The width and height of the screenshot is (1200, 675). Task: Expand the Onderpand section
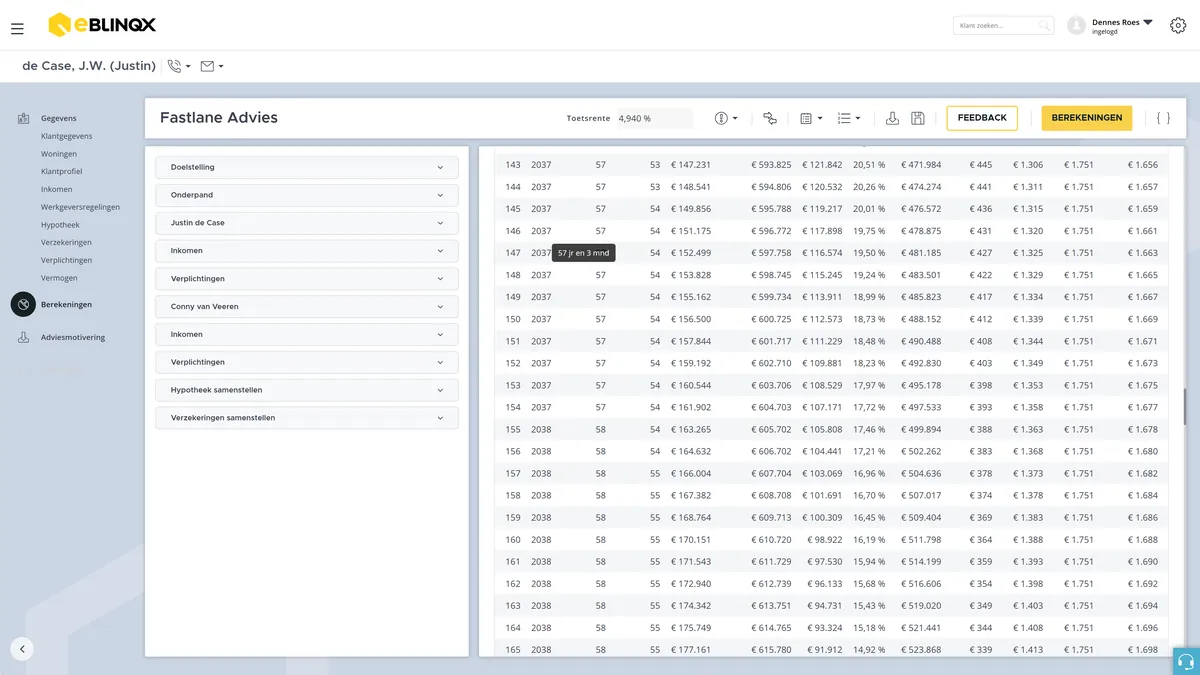point(307,195)
